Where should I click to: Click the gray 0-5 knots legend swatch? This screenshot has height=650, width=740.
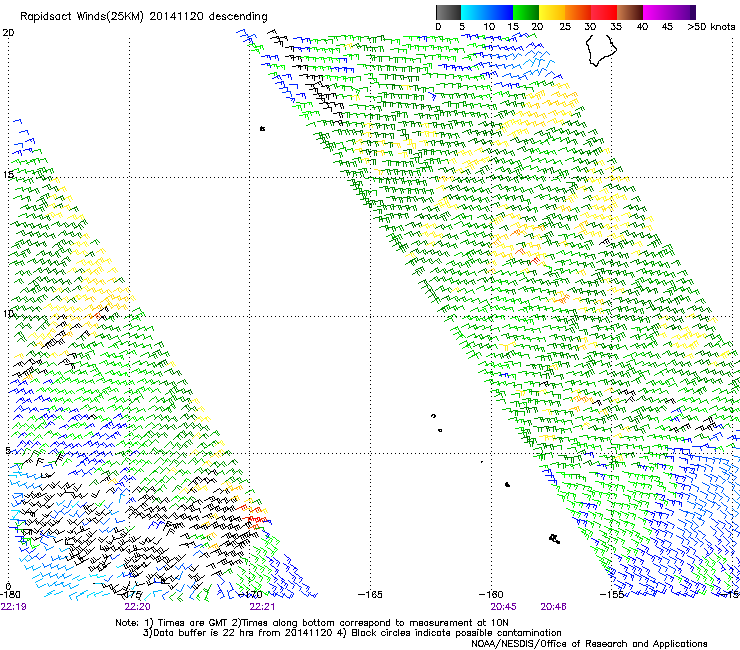pyautogui.click(x=448, y=12)
